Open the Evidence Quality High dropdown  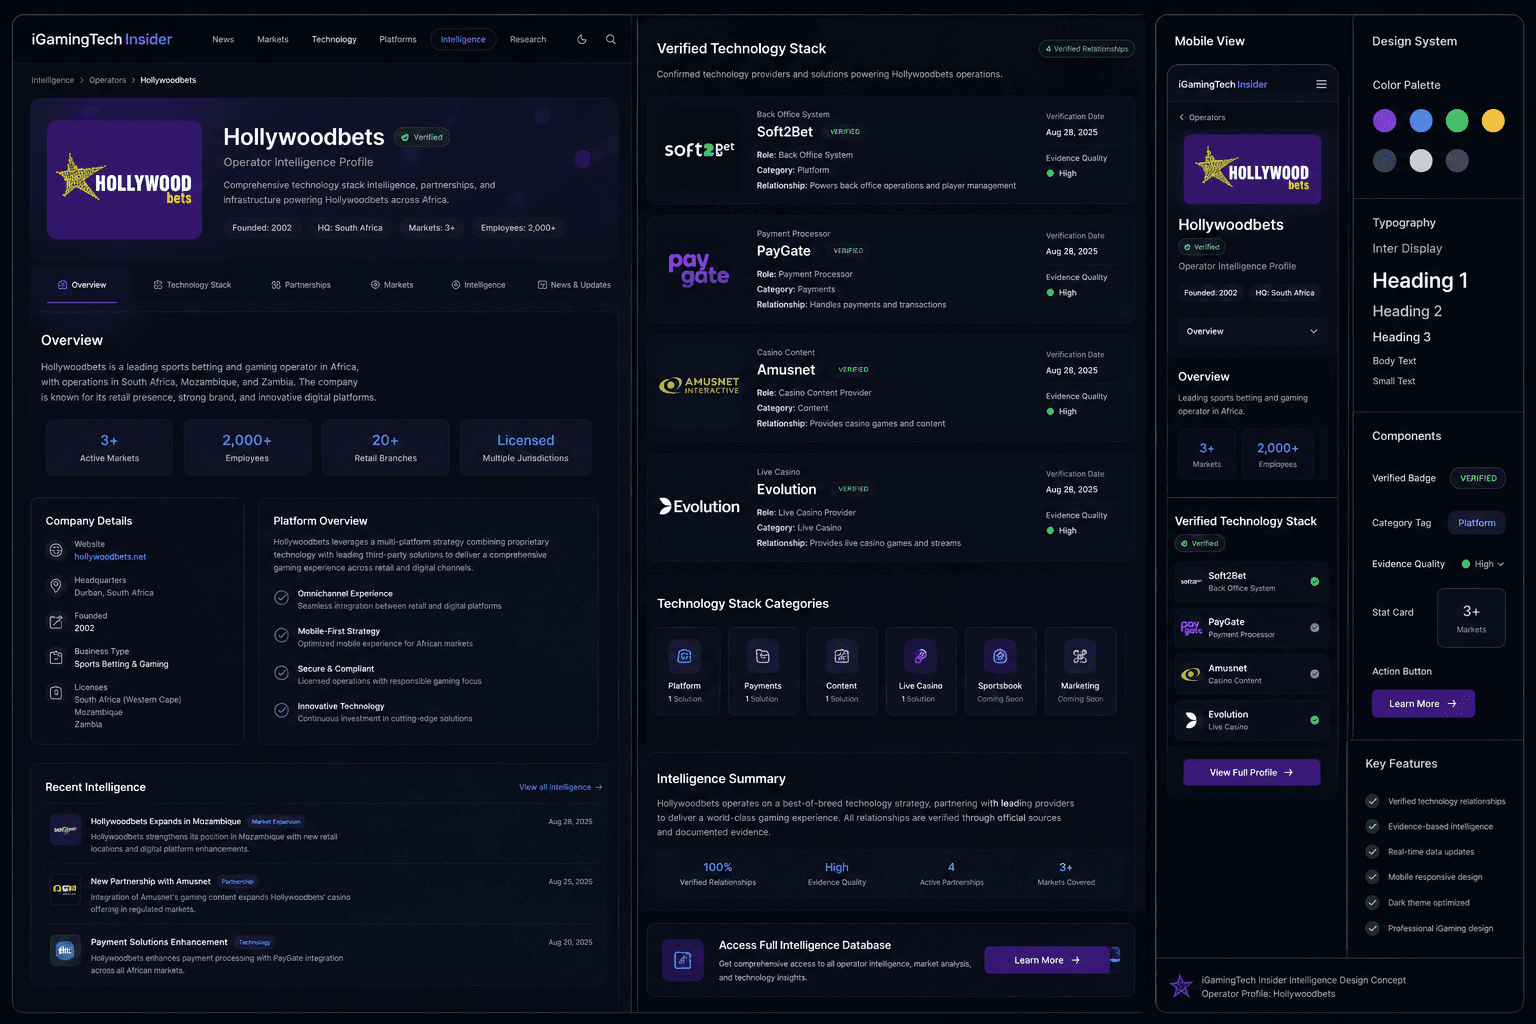tap(1482, 564)
